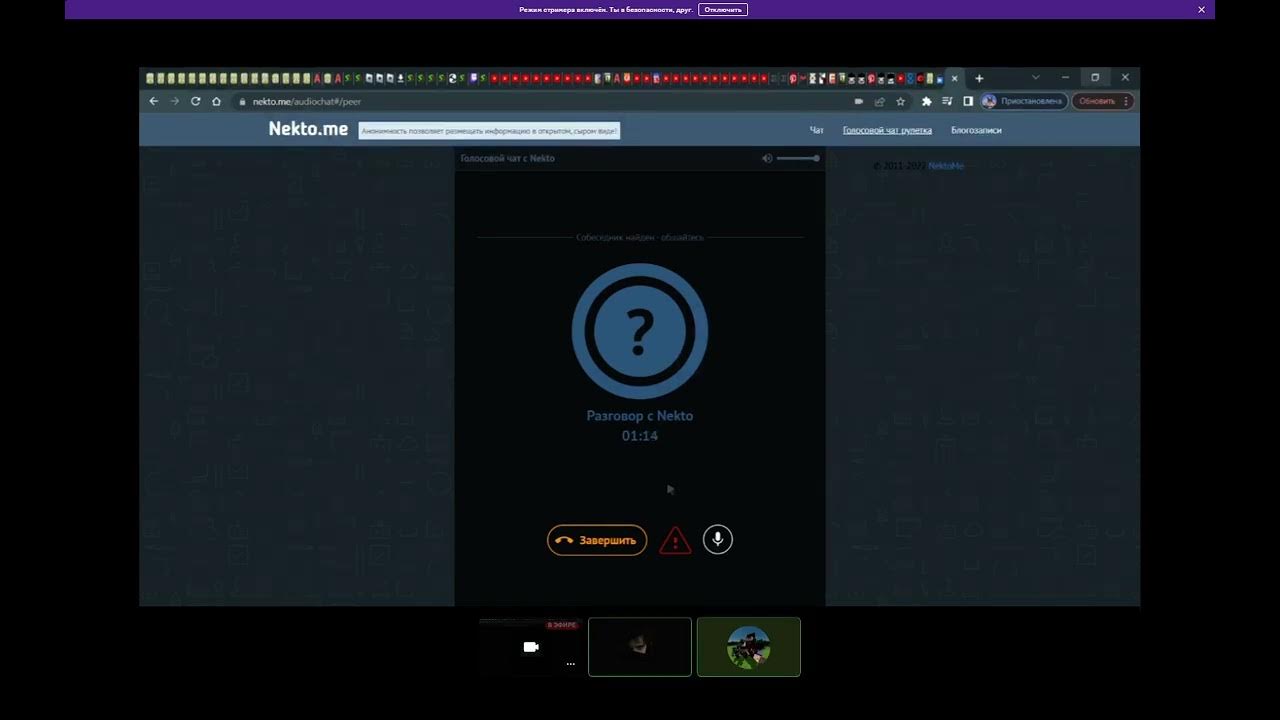The width and height of the screenshot is (1280, 720).
Task: Report the peer with the red warning triangle
Action: (x=675, y=541)
